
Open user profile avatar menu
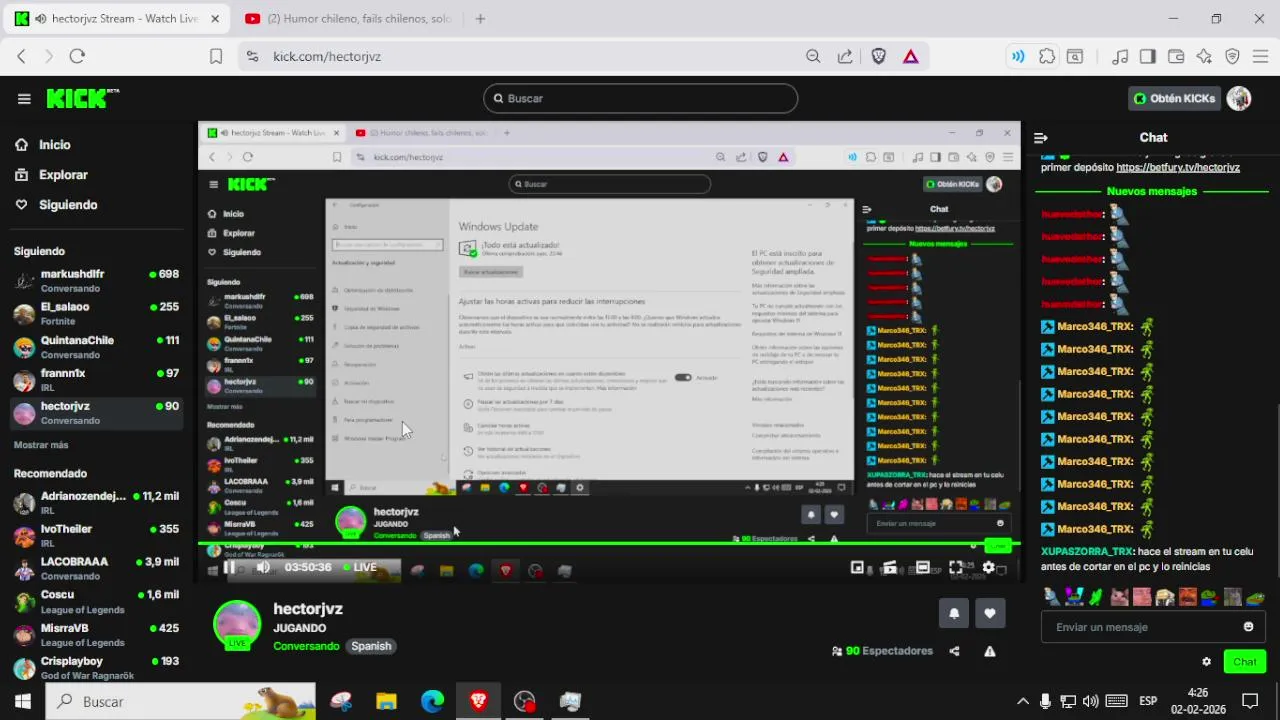[1239, 98]
